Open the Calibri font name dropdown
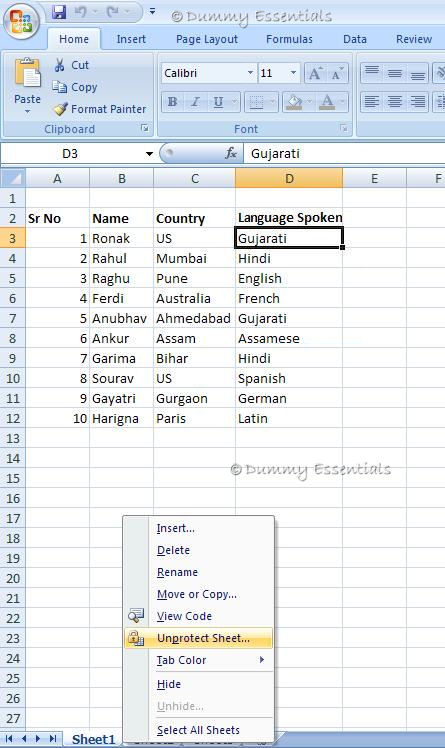 click(x=250, y=73)
